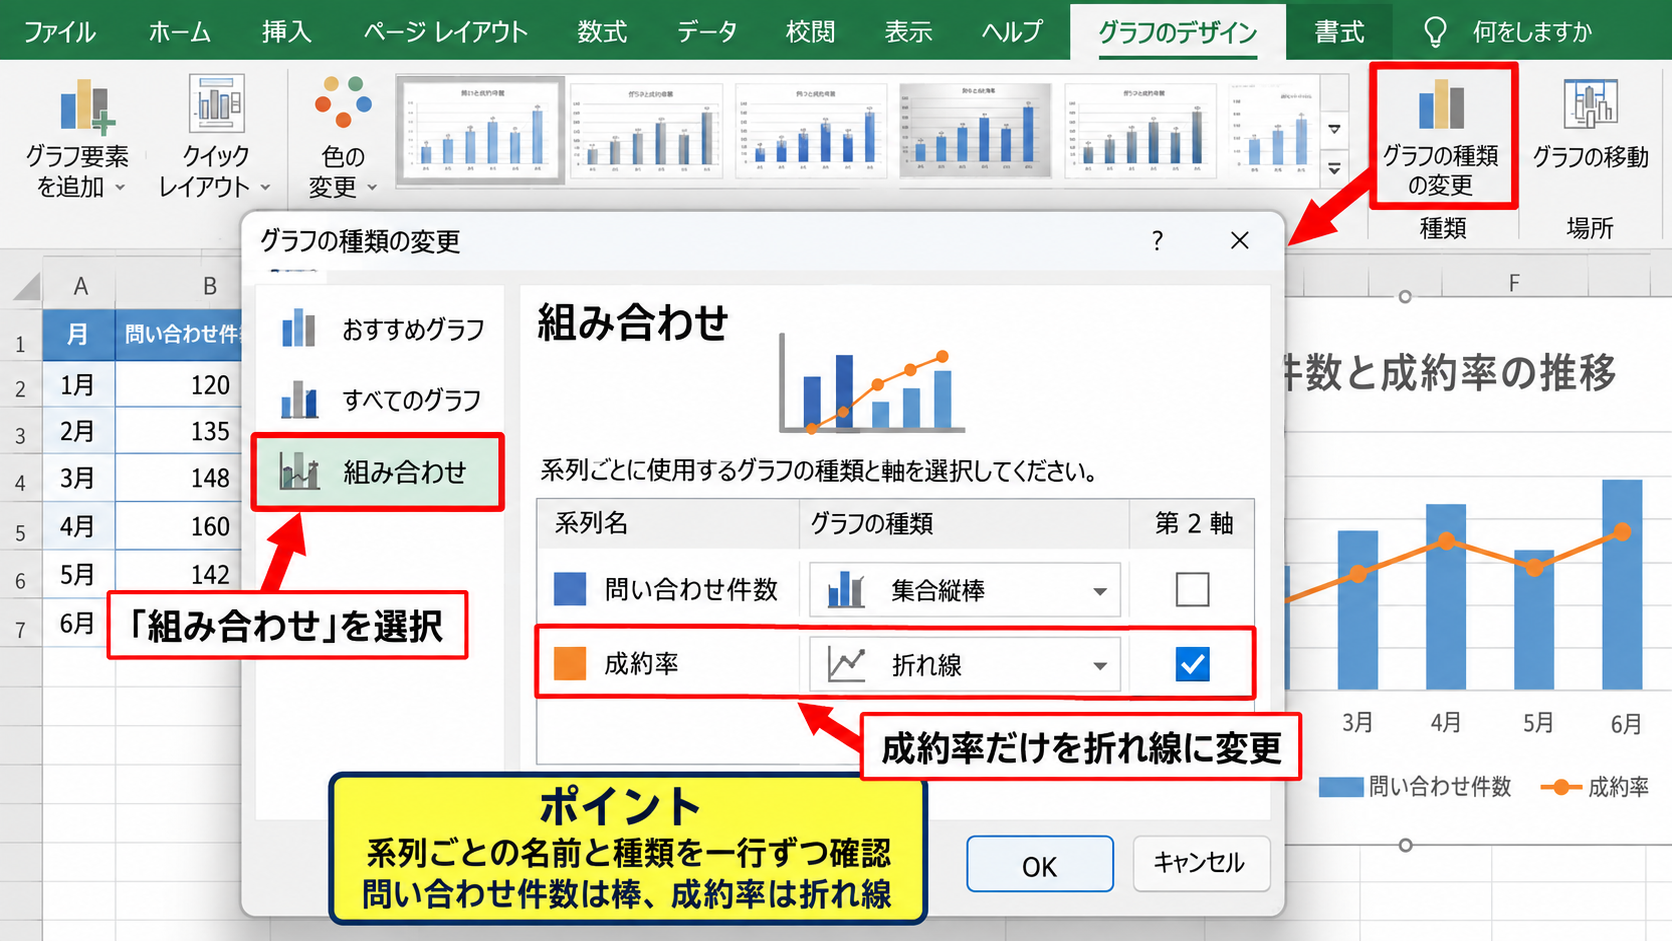This screenshot has height=941, width=1672.
Task: Switch to the データ tab
Action: click(x=707, y=32)
